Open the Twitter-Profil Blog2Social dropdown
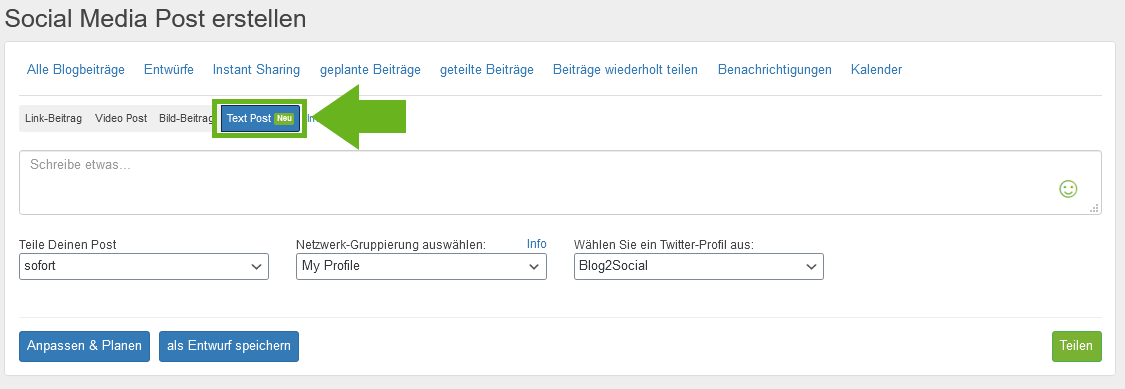 [x=699, y=266]
